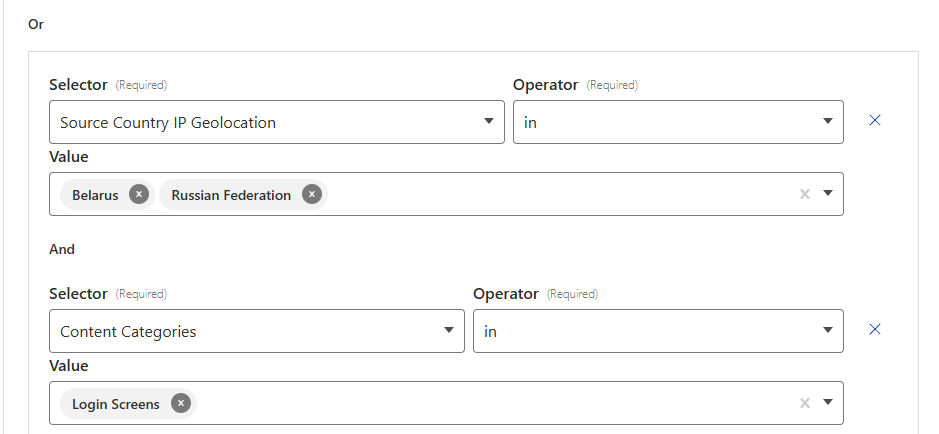Remove the Login Screens tag
The width and height of the screenshot is (939, 434).
(180, 404)
